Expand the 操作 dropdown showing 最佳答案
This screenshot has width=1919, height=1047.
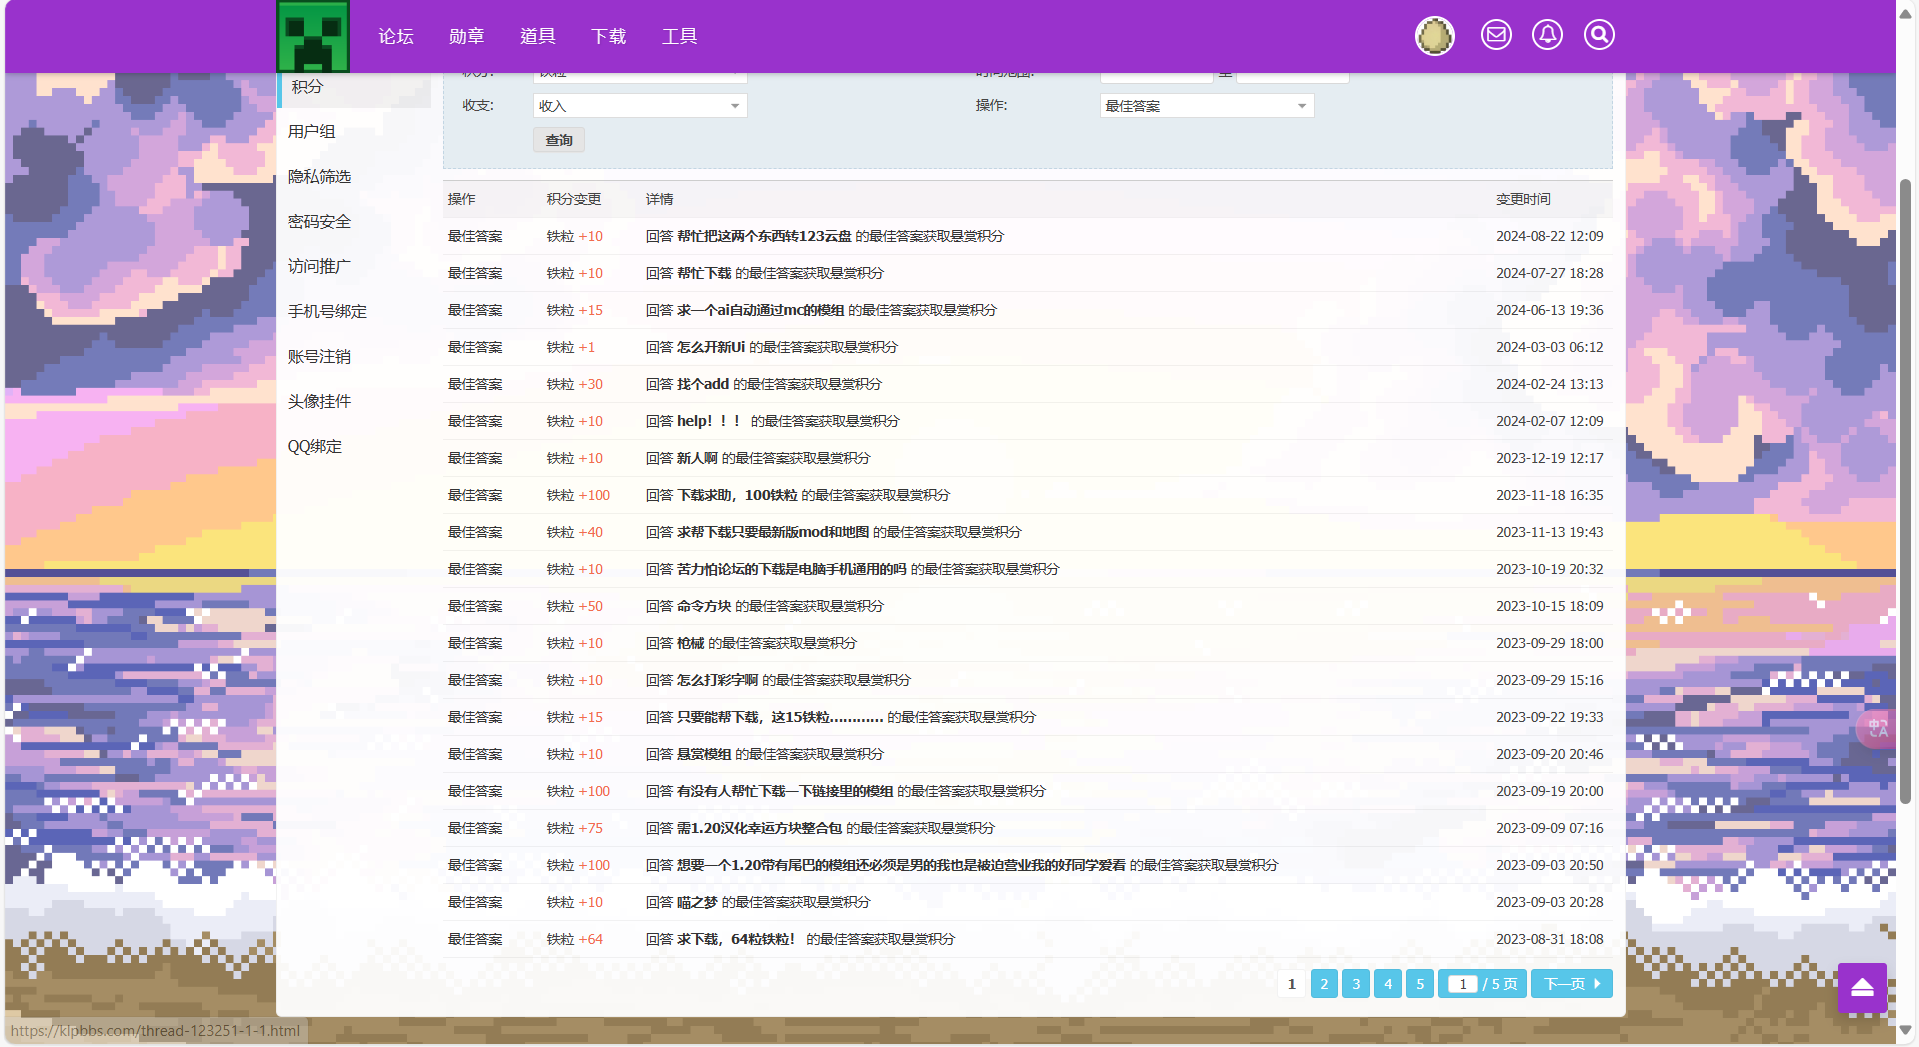(1207, 106)
